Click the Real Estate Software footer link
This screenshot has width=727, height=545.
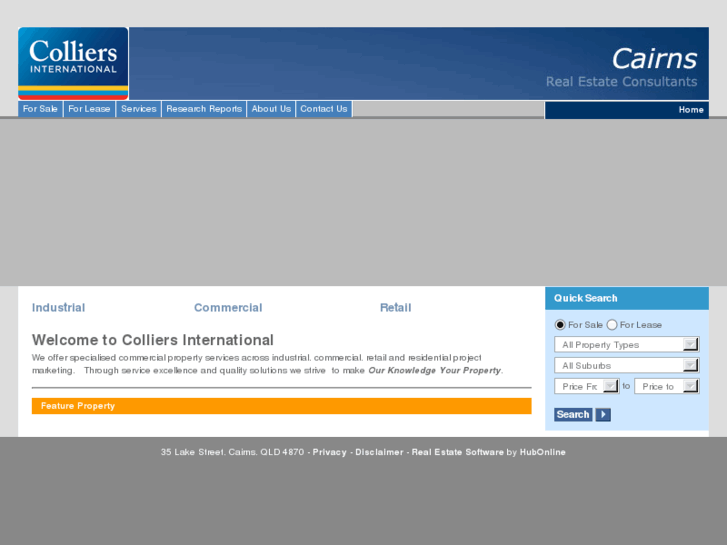click(458, 452)
